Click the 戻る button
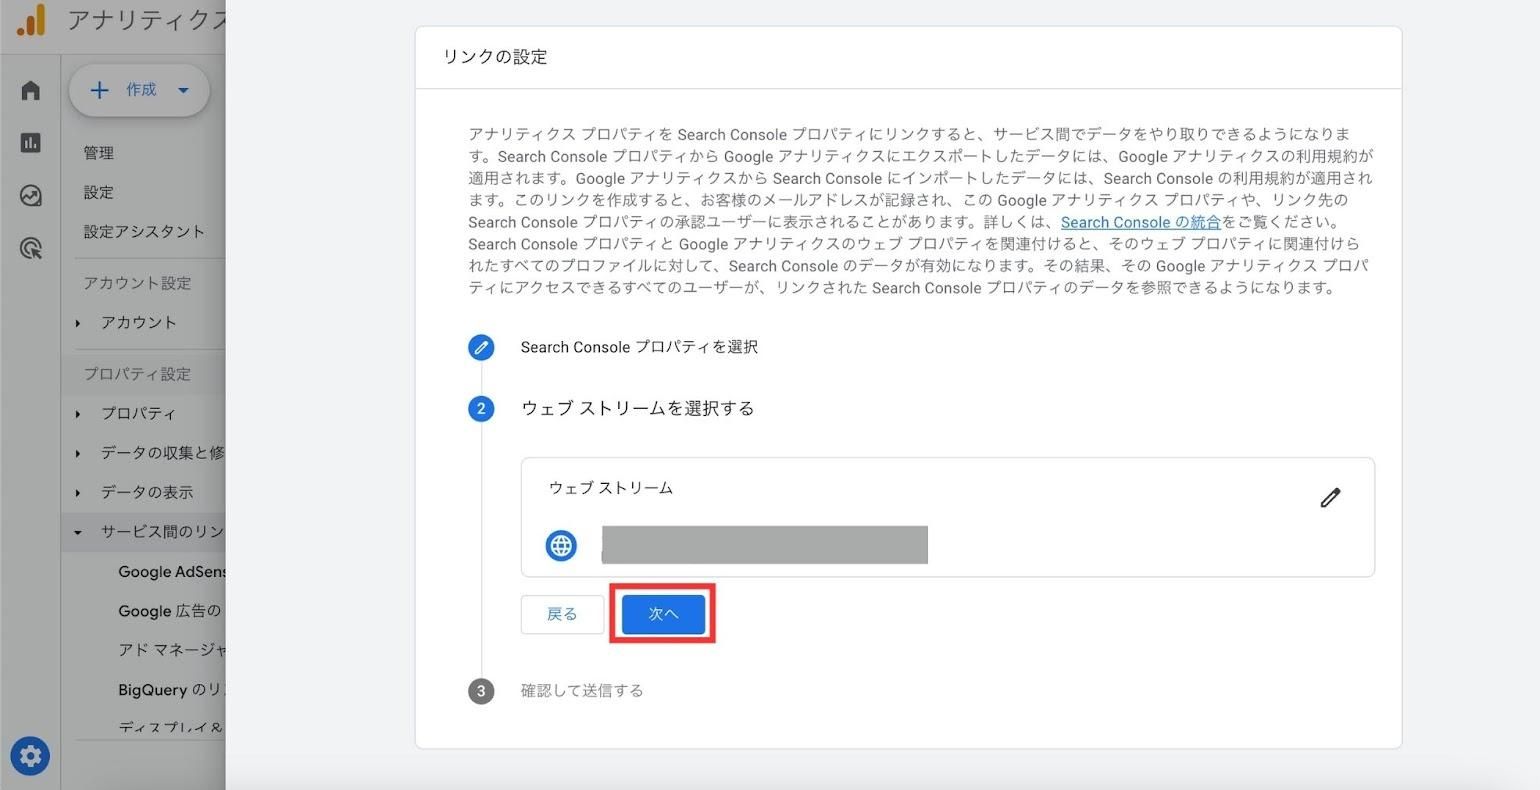1540x790 pixels. click(562, 614)
